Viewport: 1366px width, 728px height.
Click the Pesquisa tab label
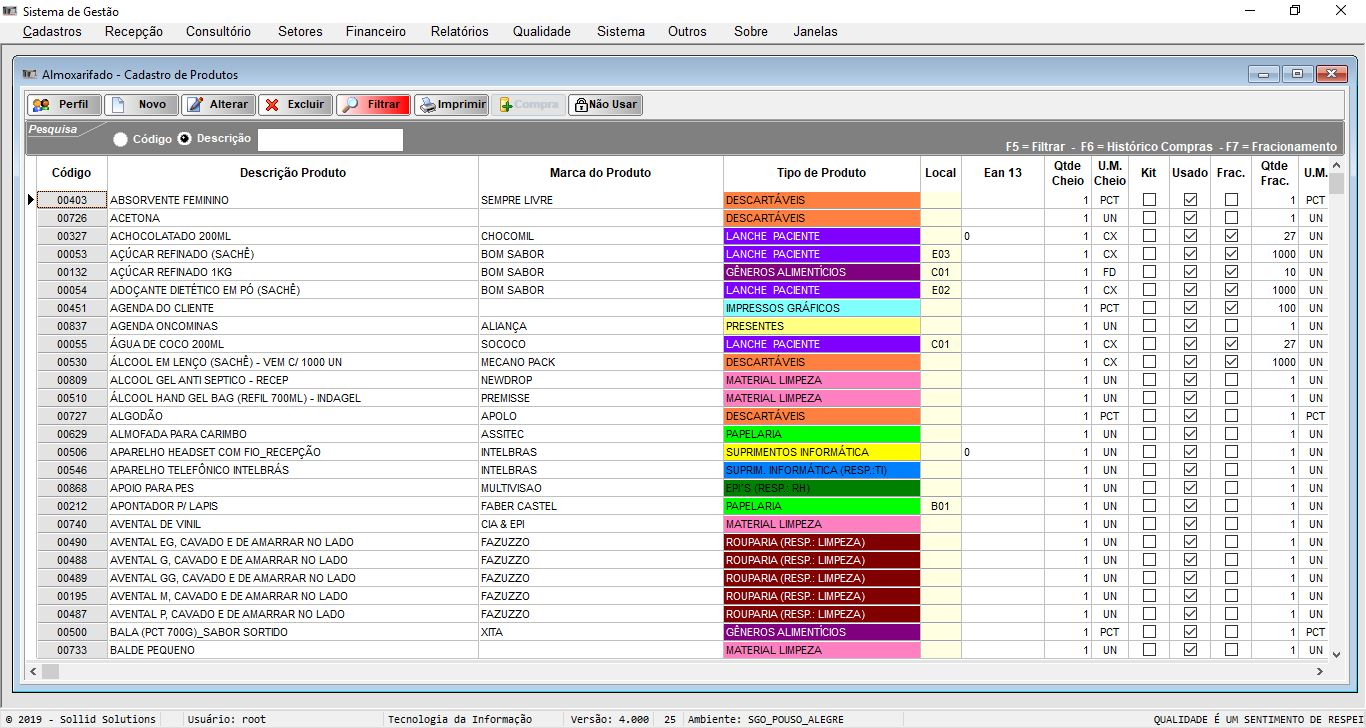[52, 129]
